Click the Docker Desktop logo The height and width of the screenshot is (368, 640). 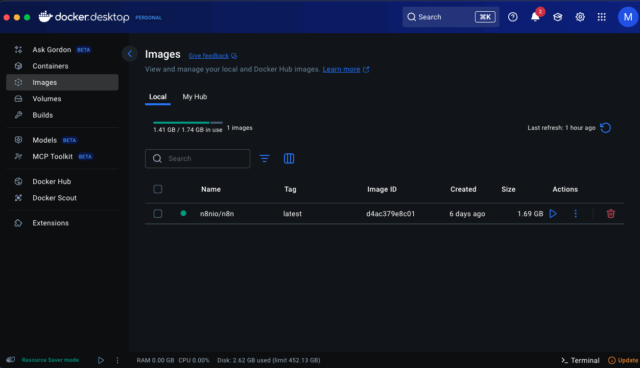coord(84,17)
